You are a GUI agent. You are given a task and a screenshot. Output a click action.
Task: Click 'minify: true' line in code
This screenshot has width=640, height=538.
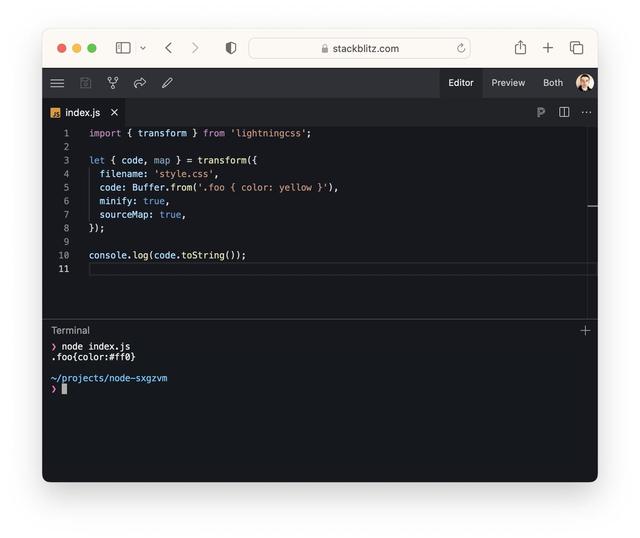[134, 201]
